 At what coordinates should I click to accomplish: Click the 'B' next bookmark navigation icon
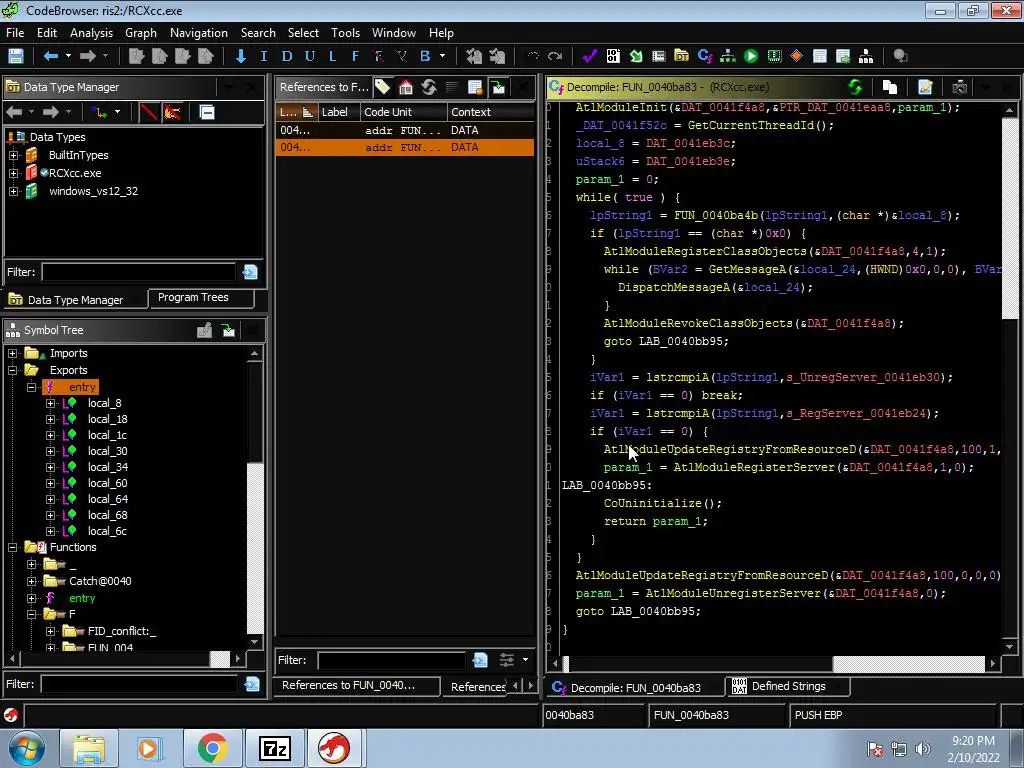(x=425, y=56)
